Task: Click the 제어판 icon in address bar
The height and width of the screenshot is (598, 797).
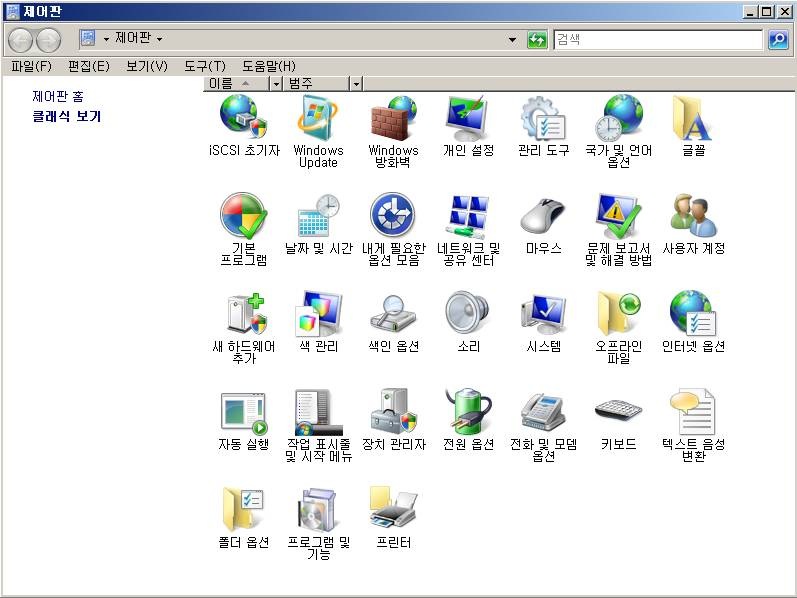Action: [88, 38]
